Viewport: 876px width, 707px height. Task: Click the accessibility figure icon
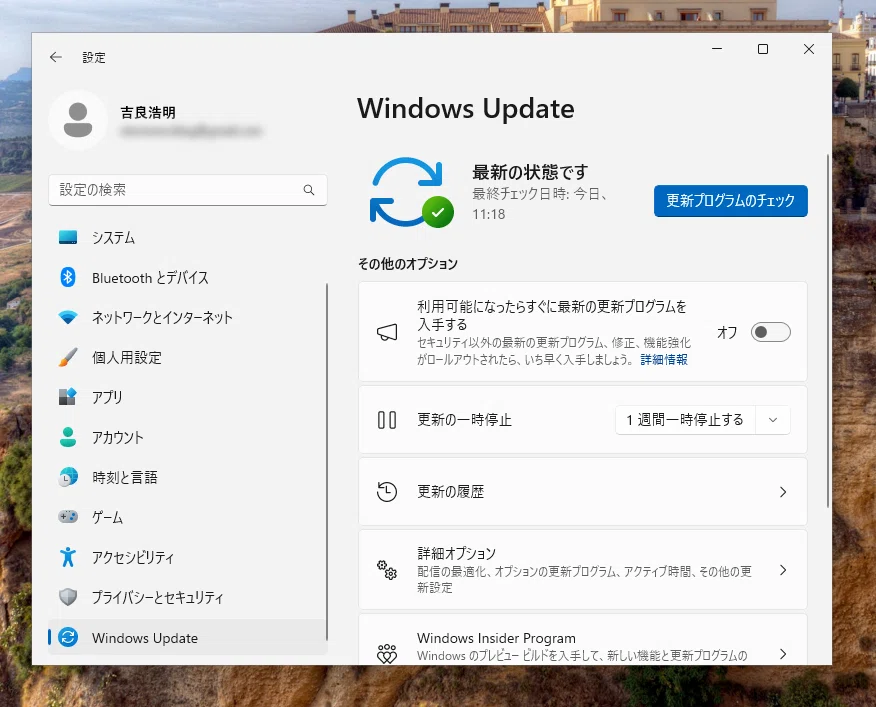point(68,557)
